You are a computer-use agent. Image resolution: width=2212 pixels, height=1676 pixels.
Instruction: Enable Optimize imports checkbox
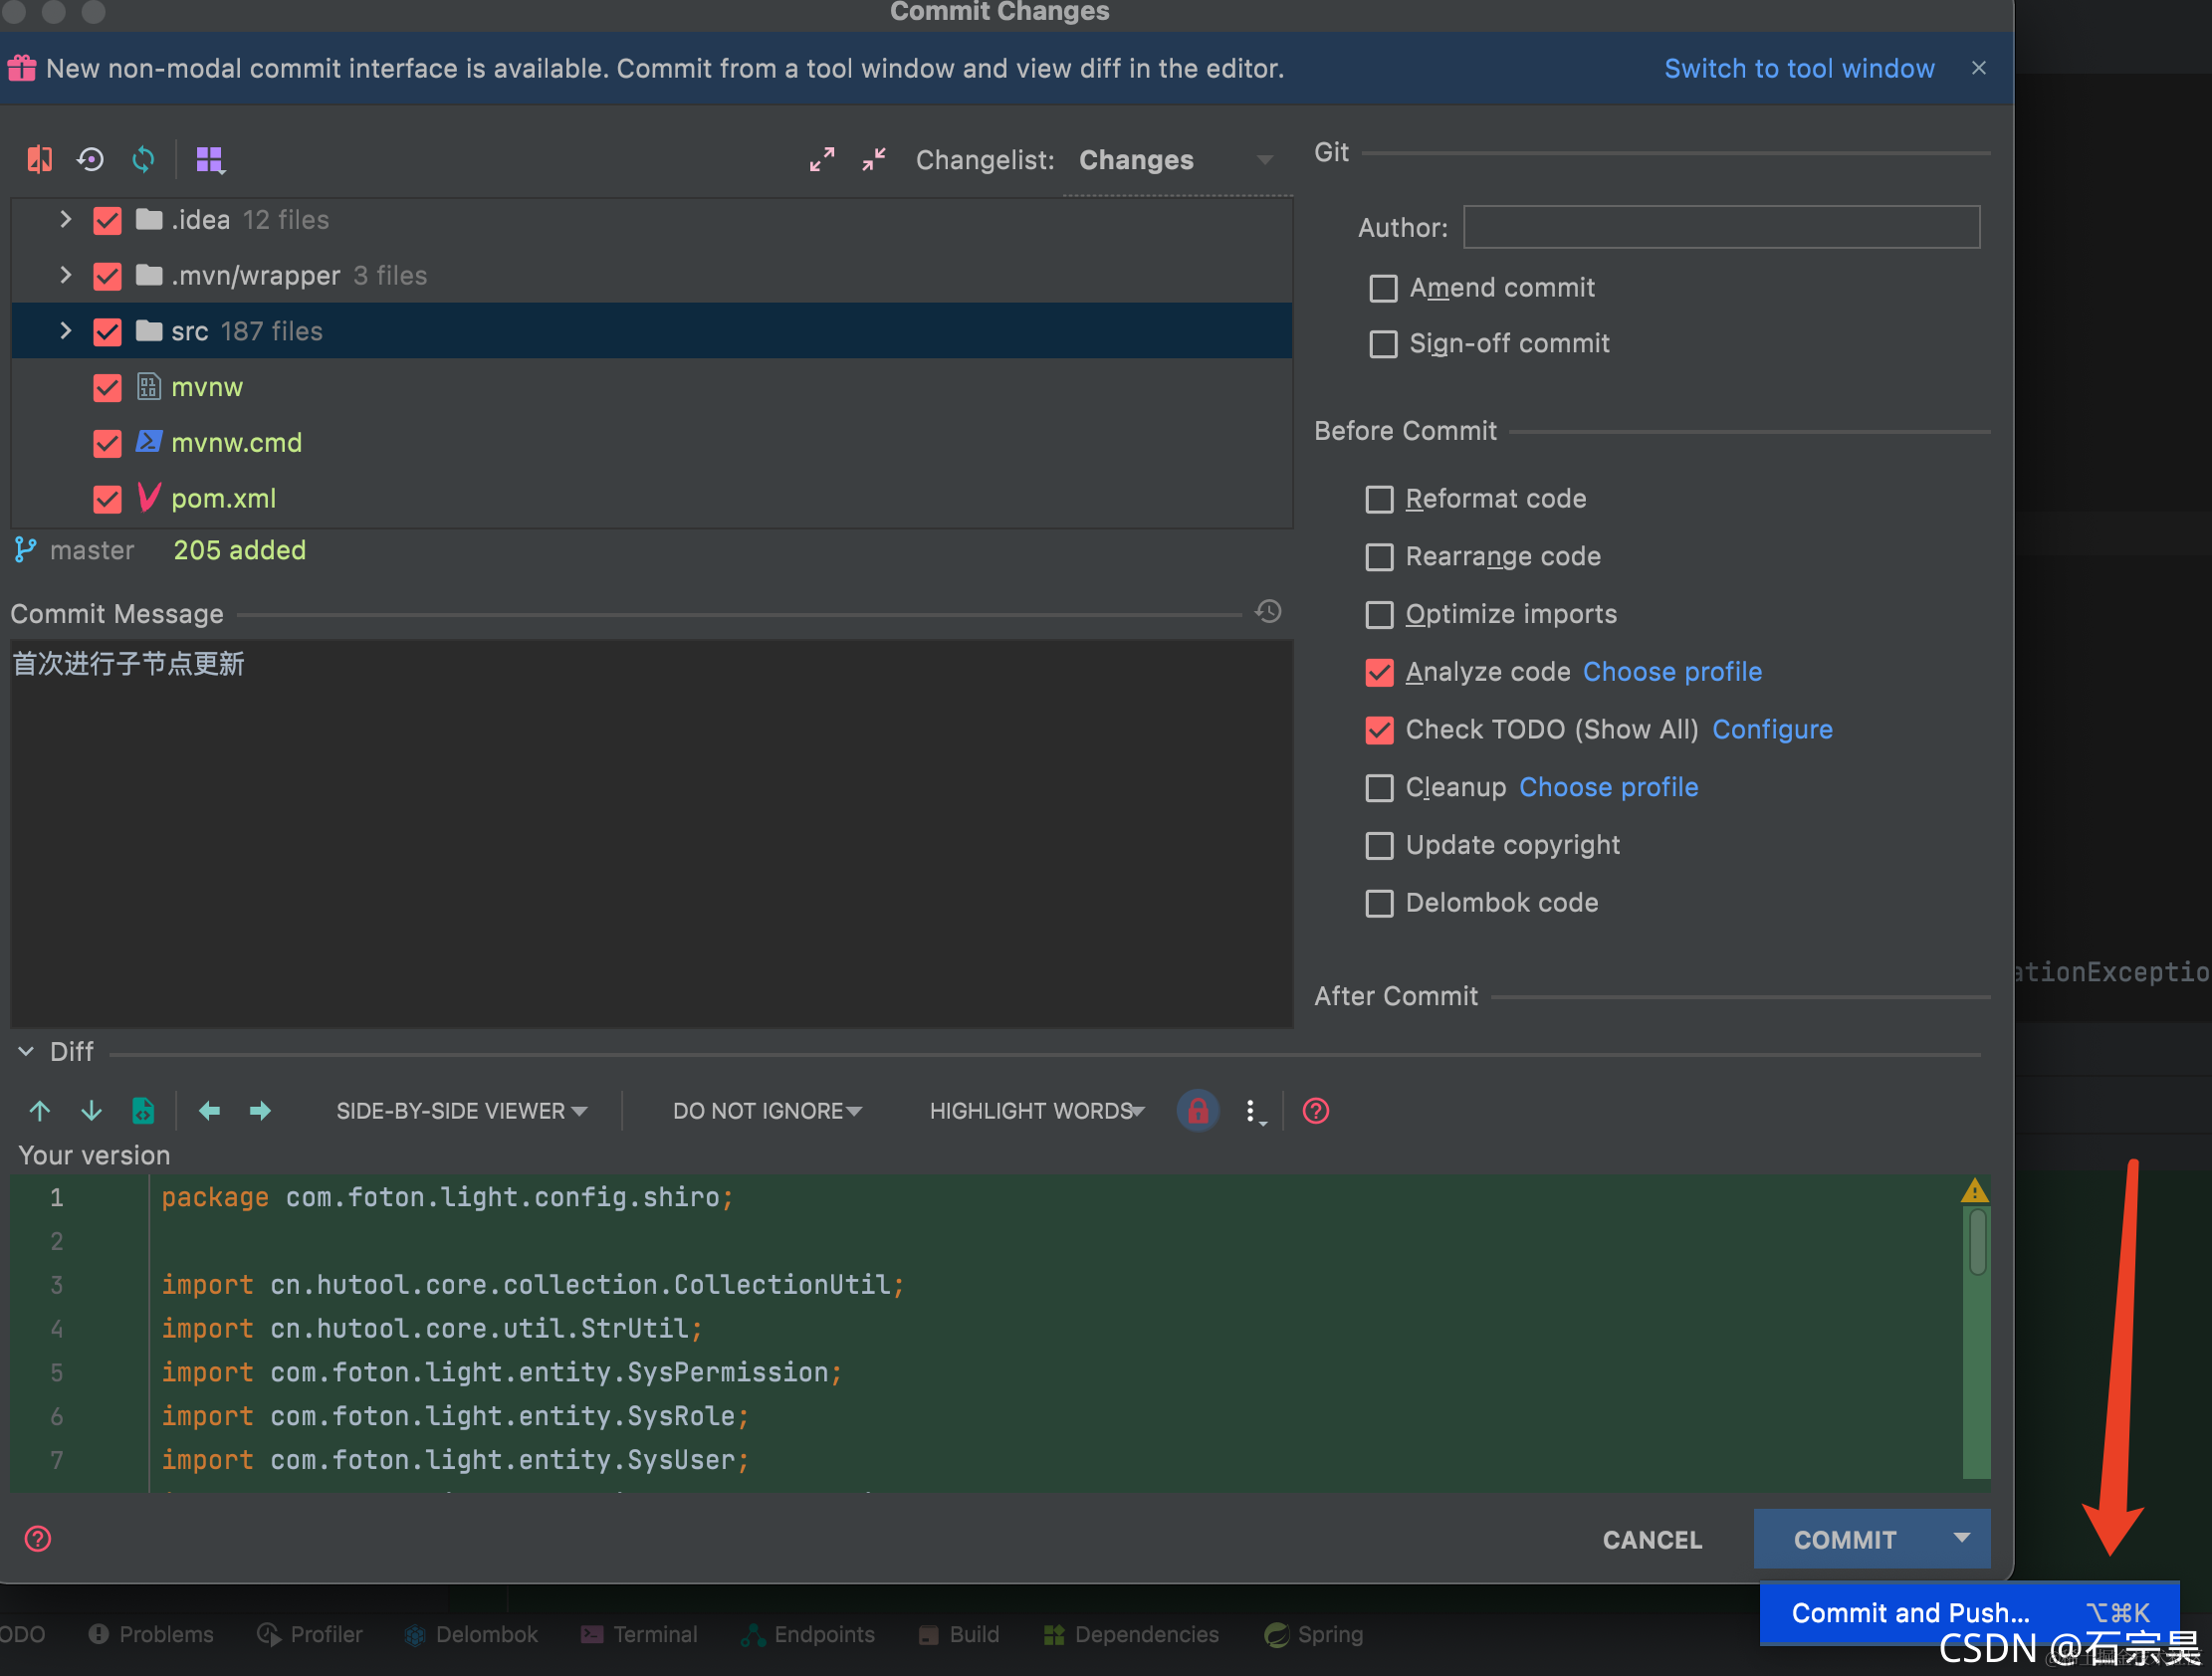pyautogui.click(x=1379, y=614)
